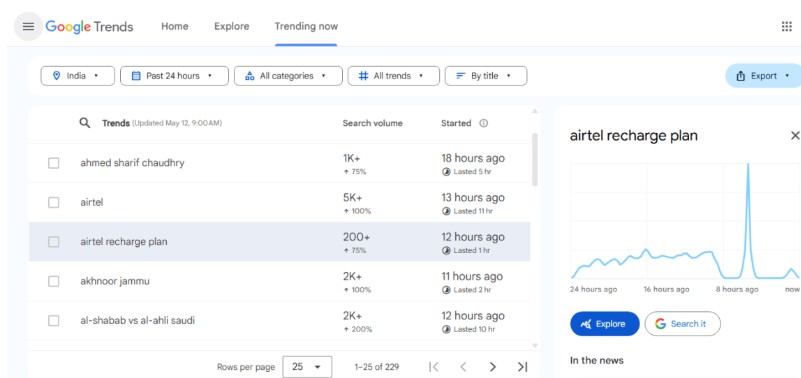
Task: Go to the first page of trends
Action: coord(434,367)
